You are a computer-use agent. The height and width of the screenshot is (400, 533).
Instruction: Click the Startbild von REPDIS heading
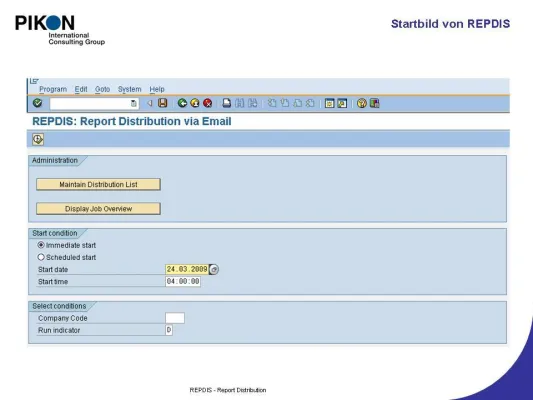click(450, 24)
